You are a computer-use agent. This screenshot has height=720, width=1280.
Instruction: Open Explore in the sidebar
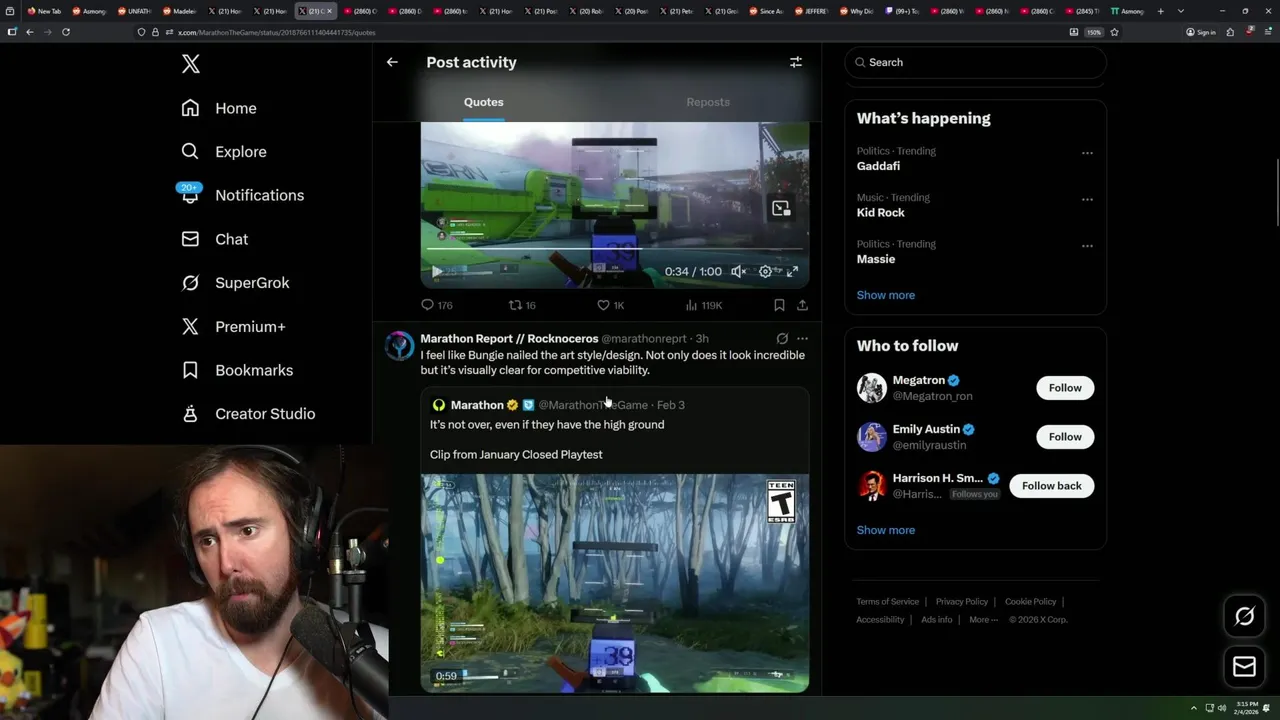pyautogui.click(x=224, y=152)
